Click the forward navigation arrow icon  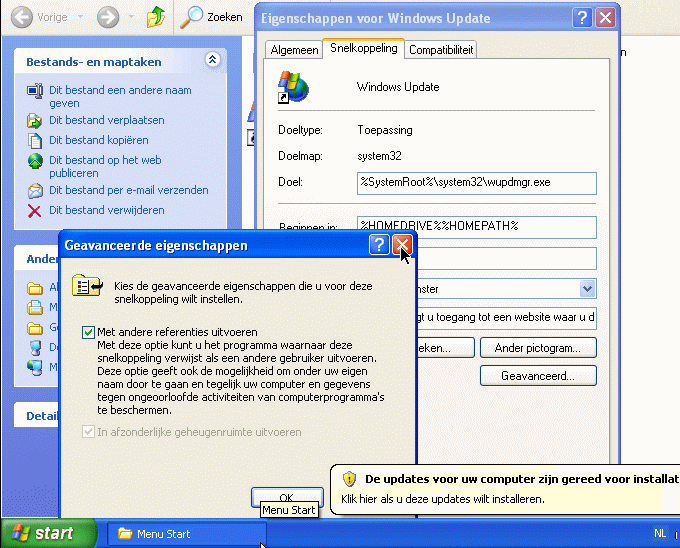(108, 17)
